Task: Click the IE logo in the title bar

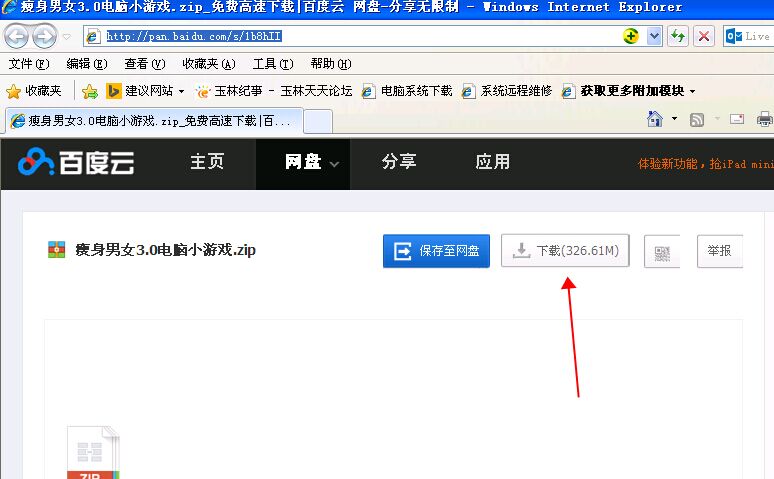Action: click(x=8, y=7)
